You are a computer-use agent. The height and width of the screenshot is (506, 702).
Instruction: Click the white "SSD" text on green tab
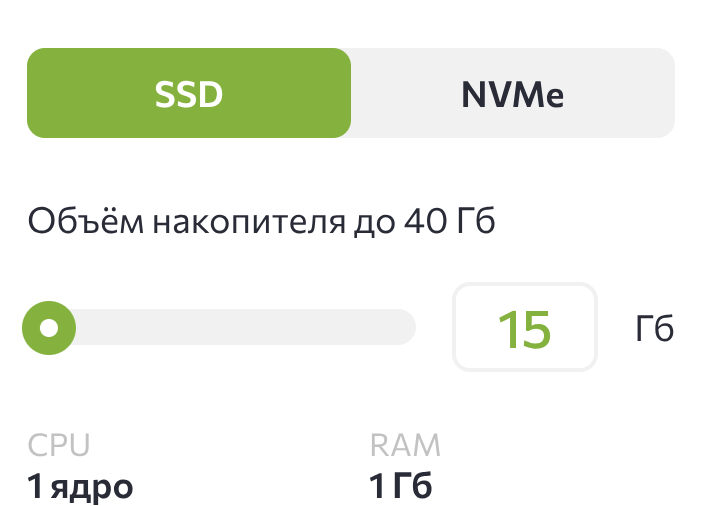[188, 94]
